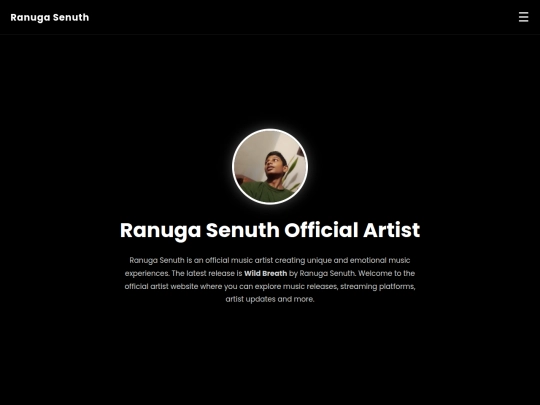
Task: Open the hamburger navigation menu
Action: click(x=523, y=17)
